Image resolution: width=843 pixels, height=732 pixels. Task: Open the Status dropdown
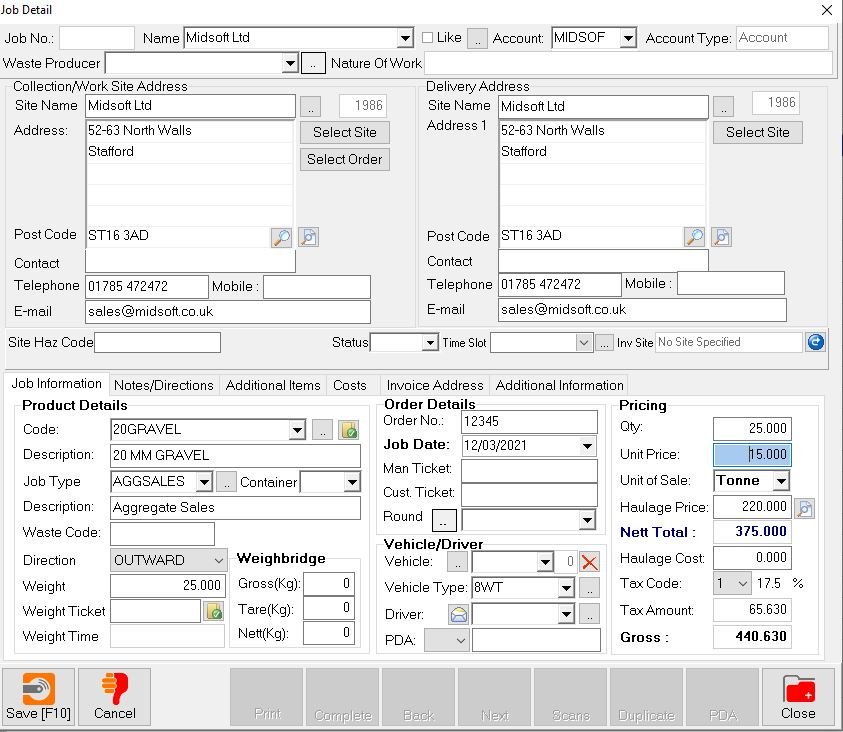click(430, 342)
